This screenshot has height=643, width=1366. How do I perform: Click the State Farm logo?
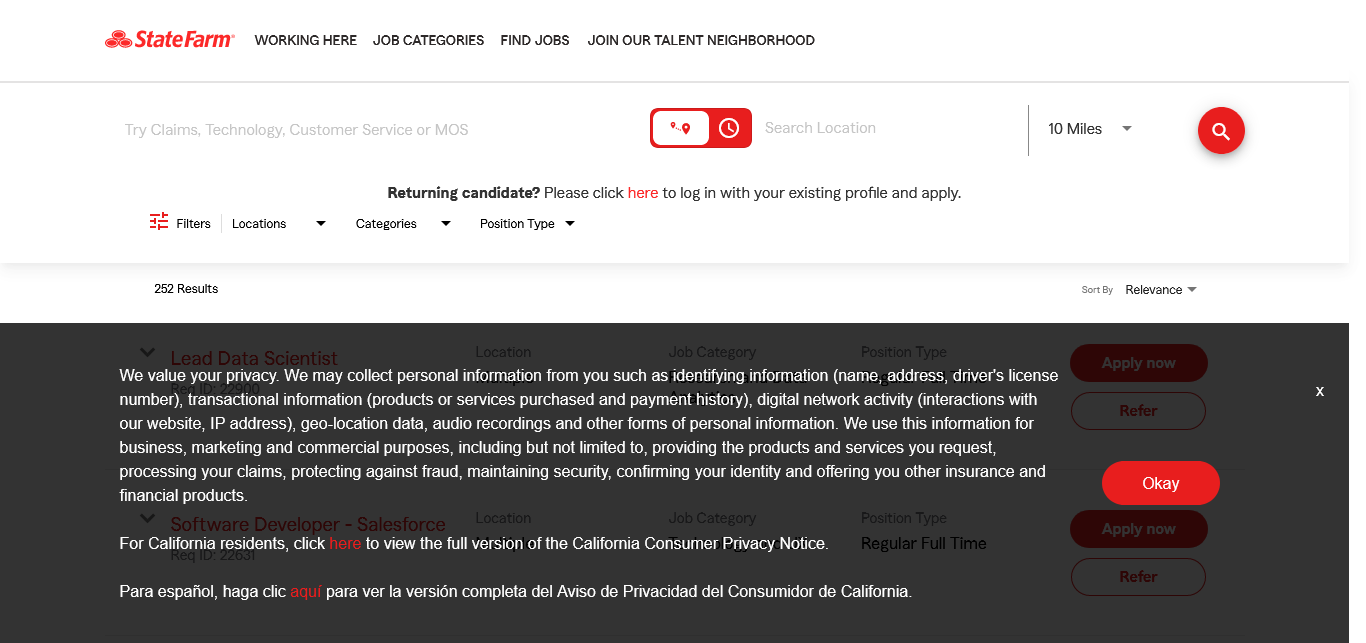click(170, 40)
